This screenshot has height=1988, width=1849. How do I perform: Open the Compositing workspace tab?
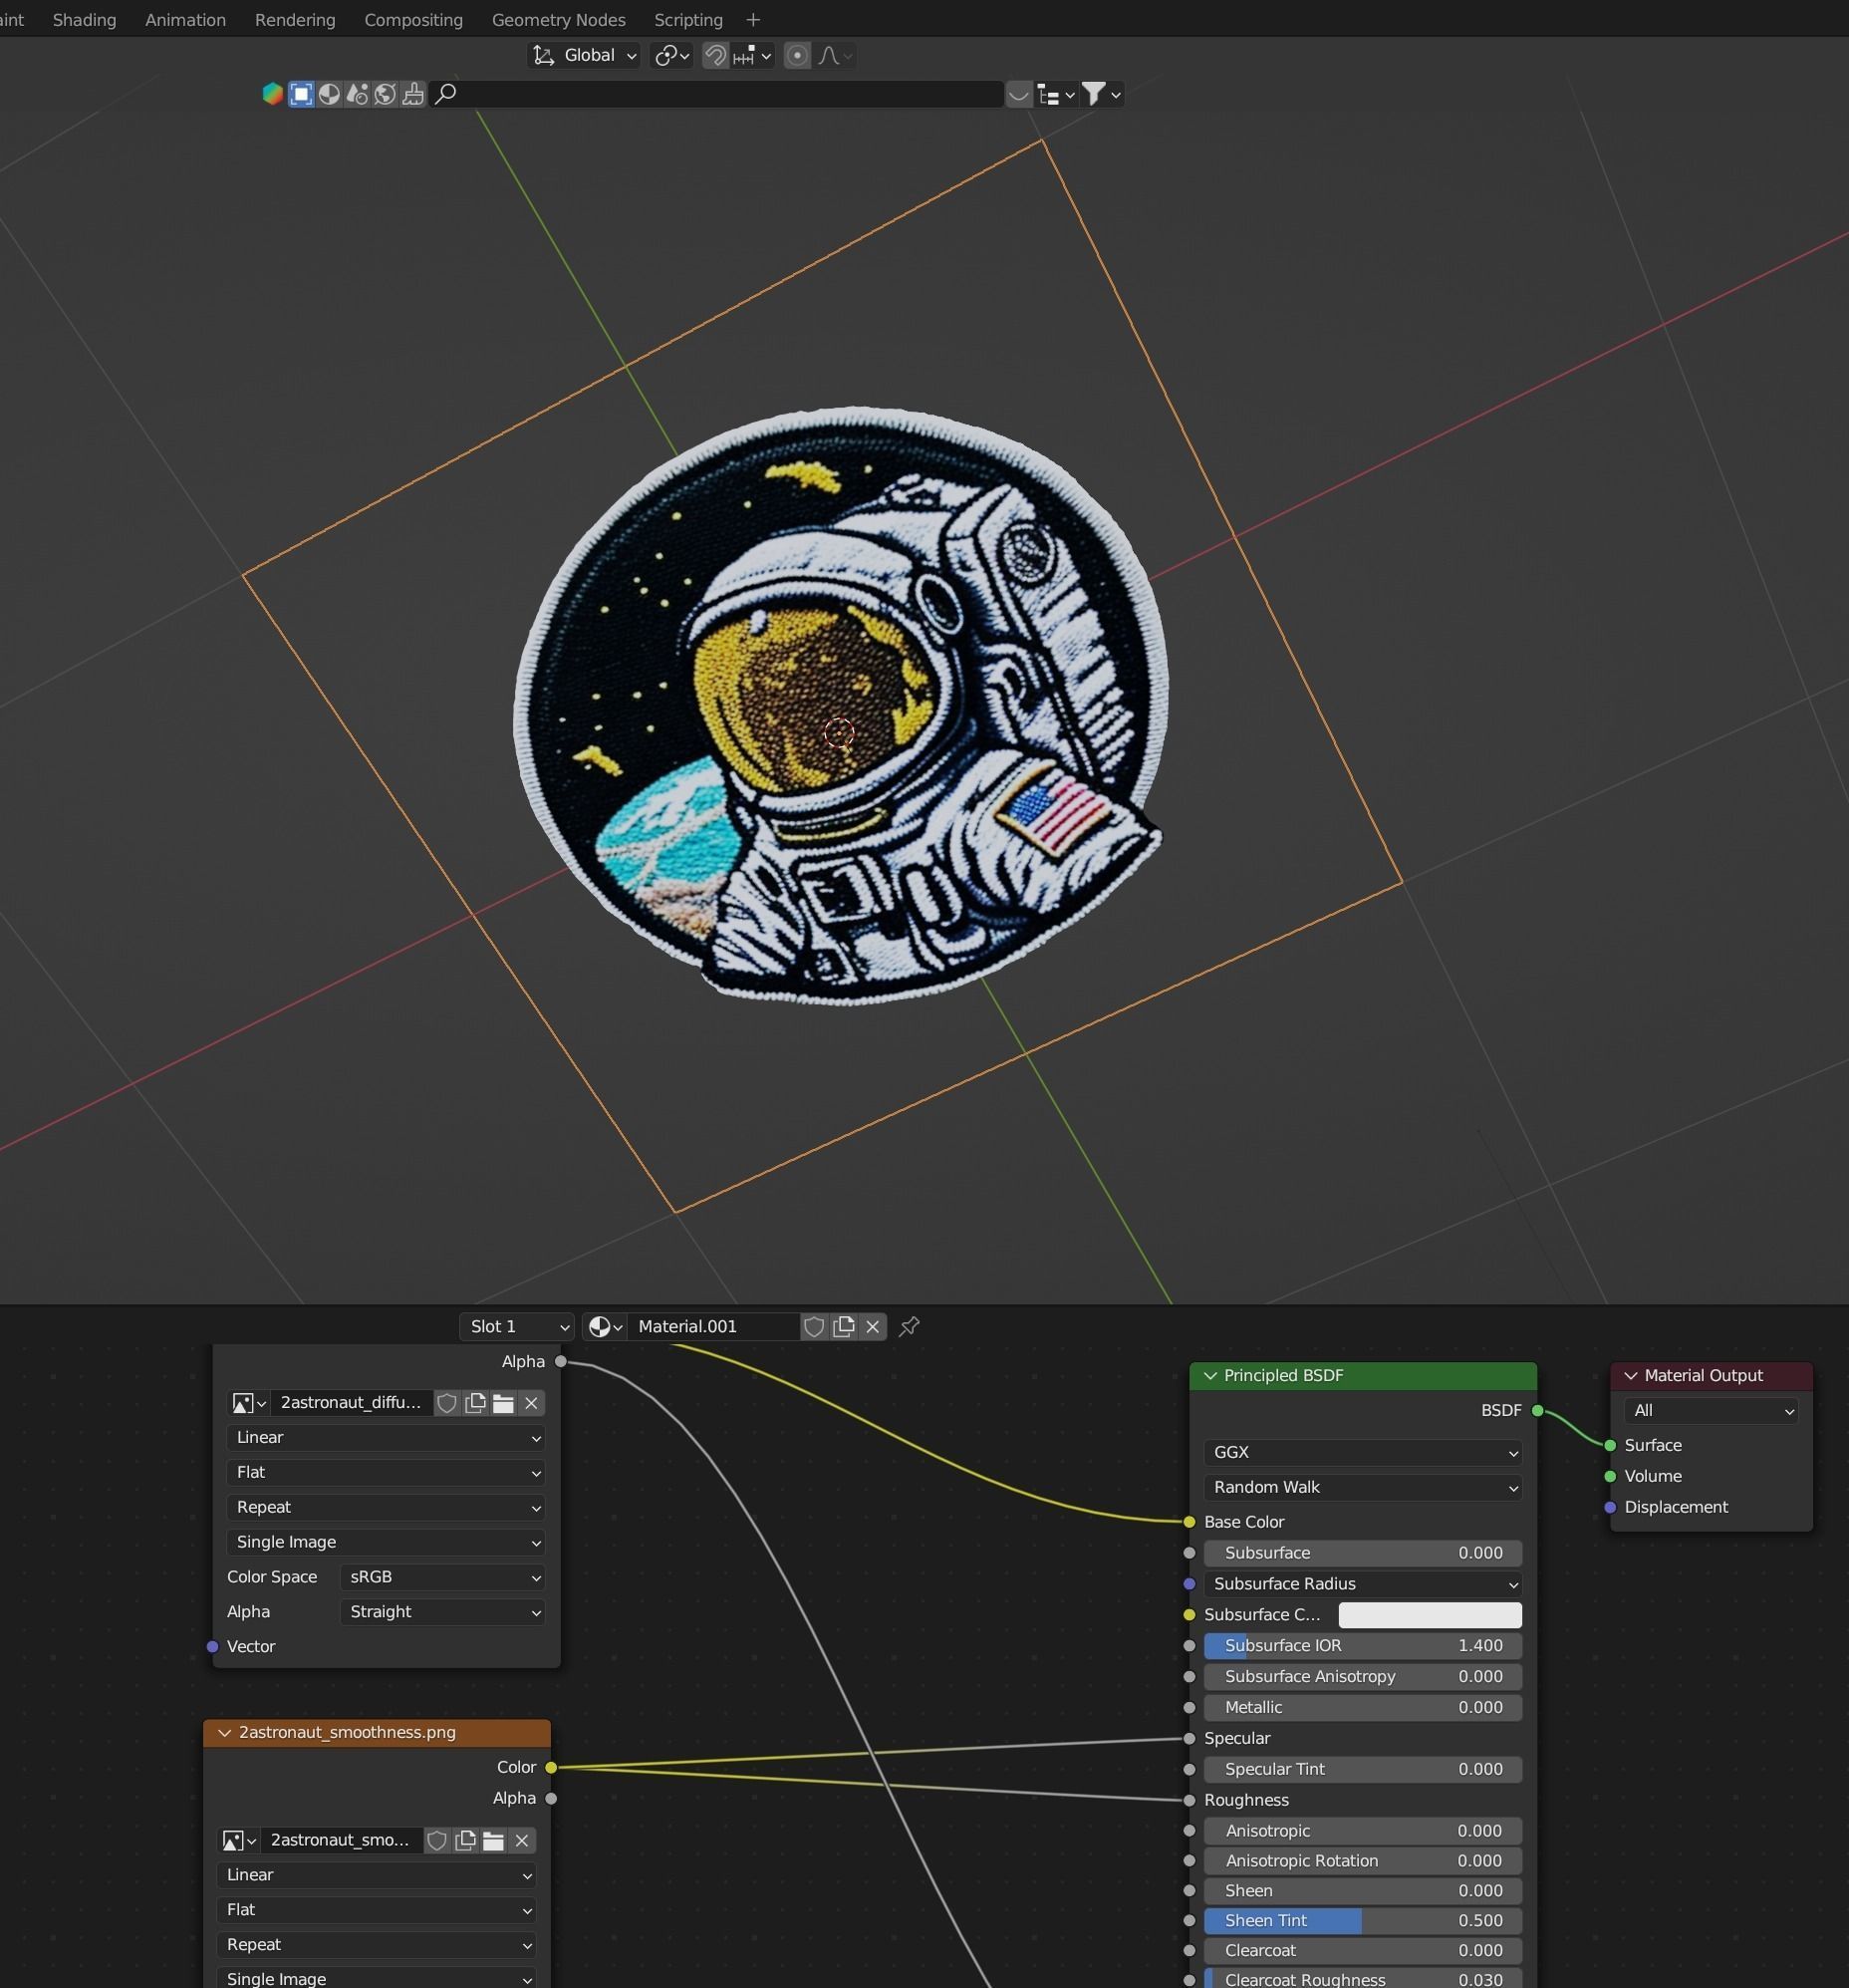pos(413,20)
